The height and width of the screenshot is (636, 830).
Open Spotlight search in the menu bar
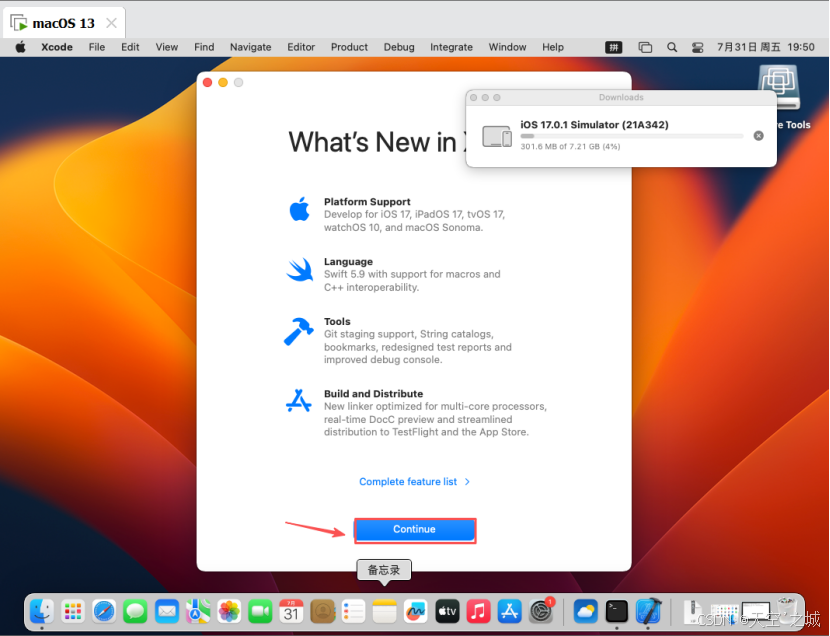click(672, 48)
